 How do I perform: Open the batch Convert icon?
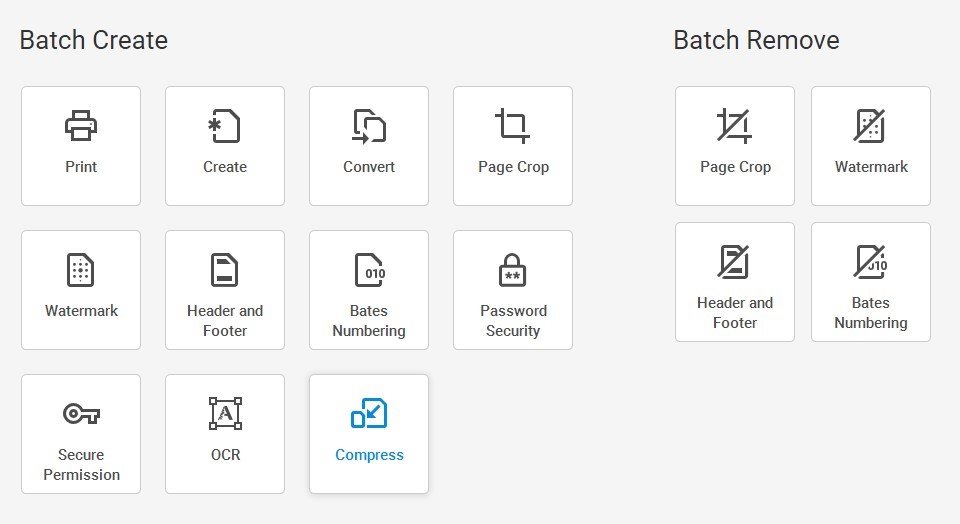[369, 126]
